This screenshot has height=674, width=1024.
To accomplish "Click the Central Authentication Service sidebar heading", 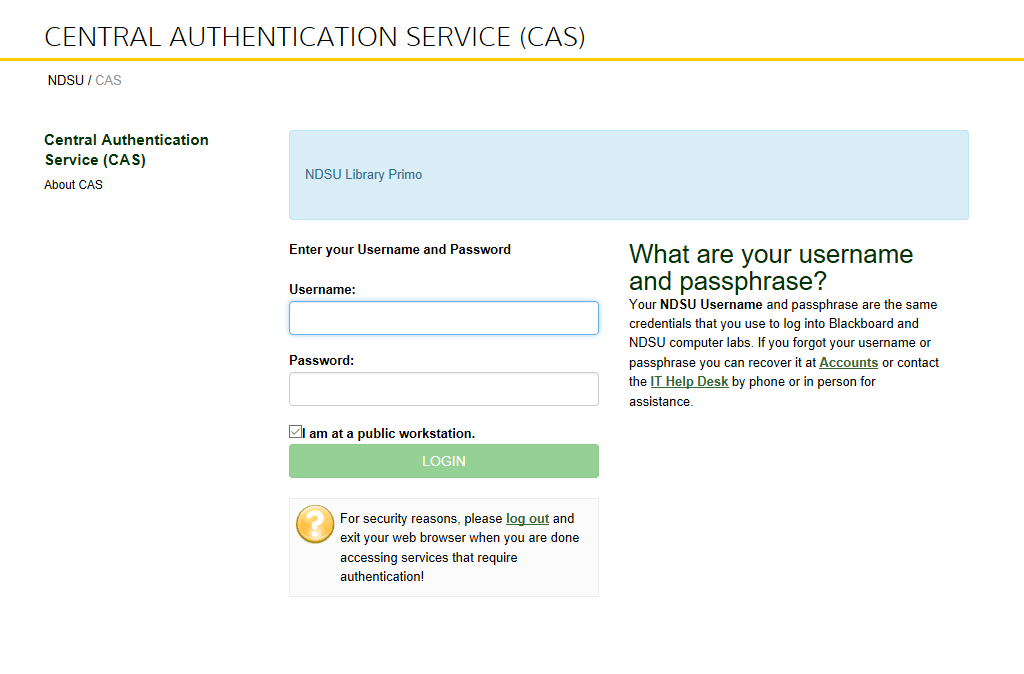I will coord(126,150).
